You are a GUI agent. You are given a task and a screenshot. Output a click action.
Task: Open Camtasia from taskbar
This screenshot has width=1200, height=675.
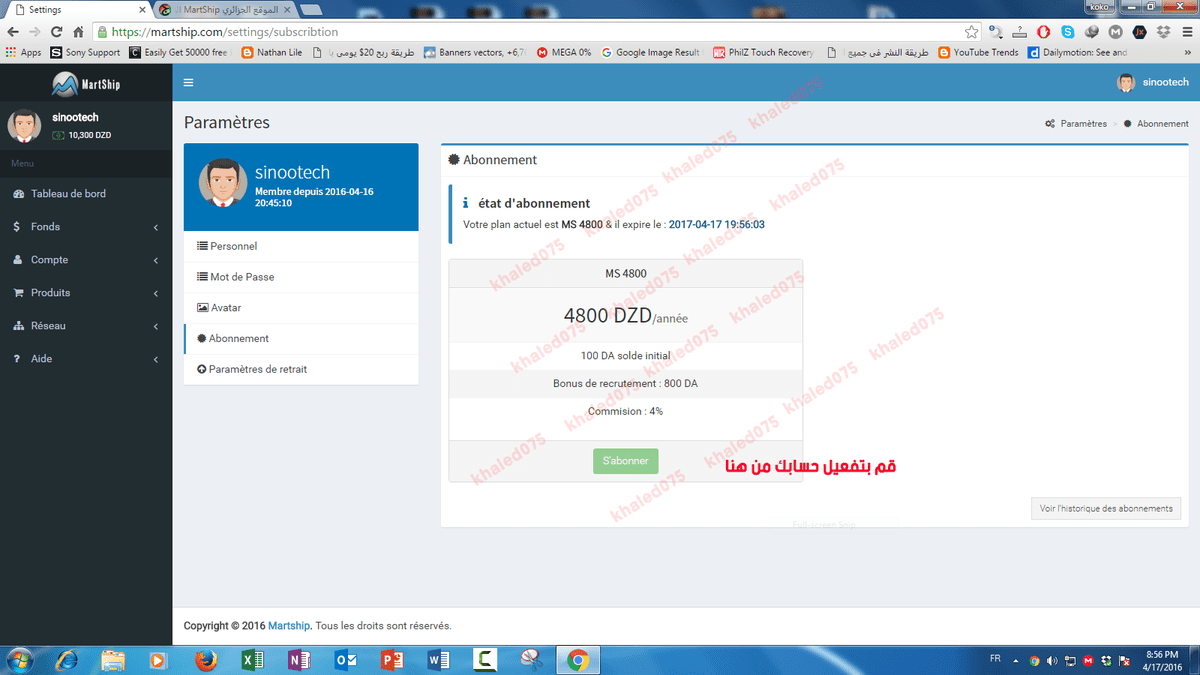pyautogui.click(x=485, y=660)
